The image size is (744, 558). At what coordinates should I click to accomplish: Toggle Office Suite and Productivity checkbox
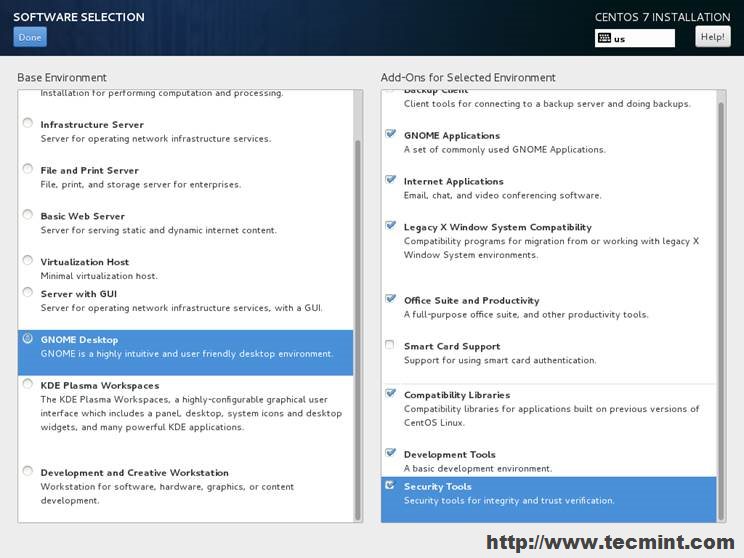[390, 299]
